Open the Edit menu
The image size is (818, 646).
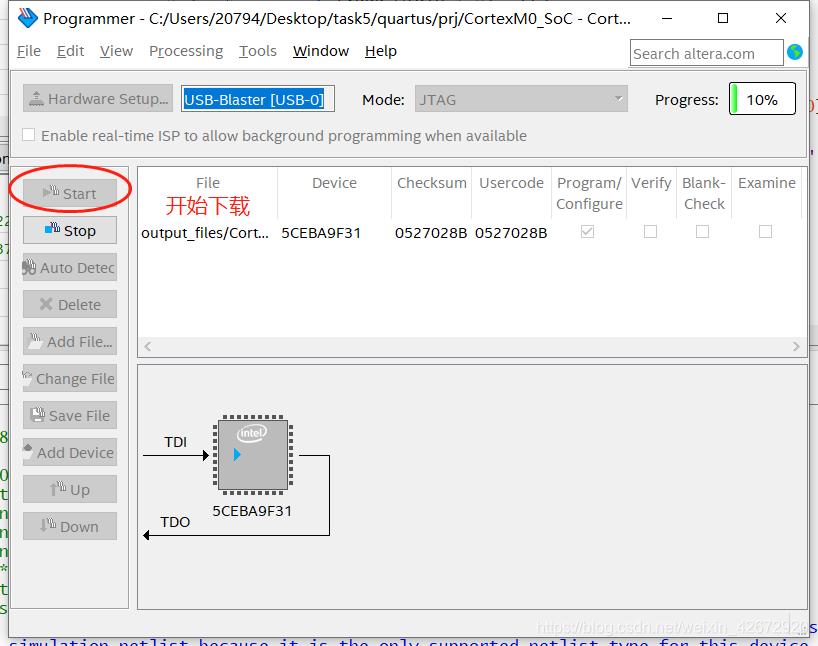[x=70, y=51]
